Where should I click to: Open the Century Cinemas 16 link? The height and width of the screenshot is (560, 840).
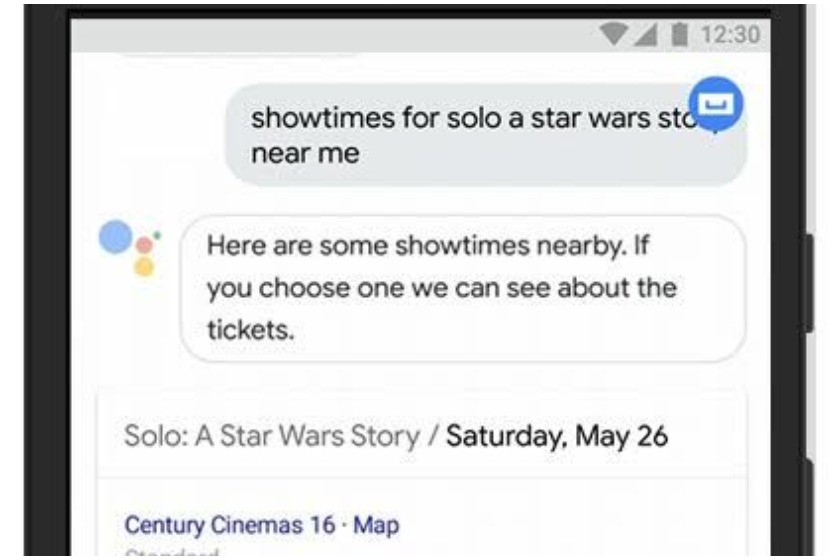230,525
